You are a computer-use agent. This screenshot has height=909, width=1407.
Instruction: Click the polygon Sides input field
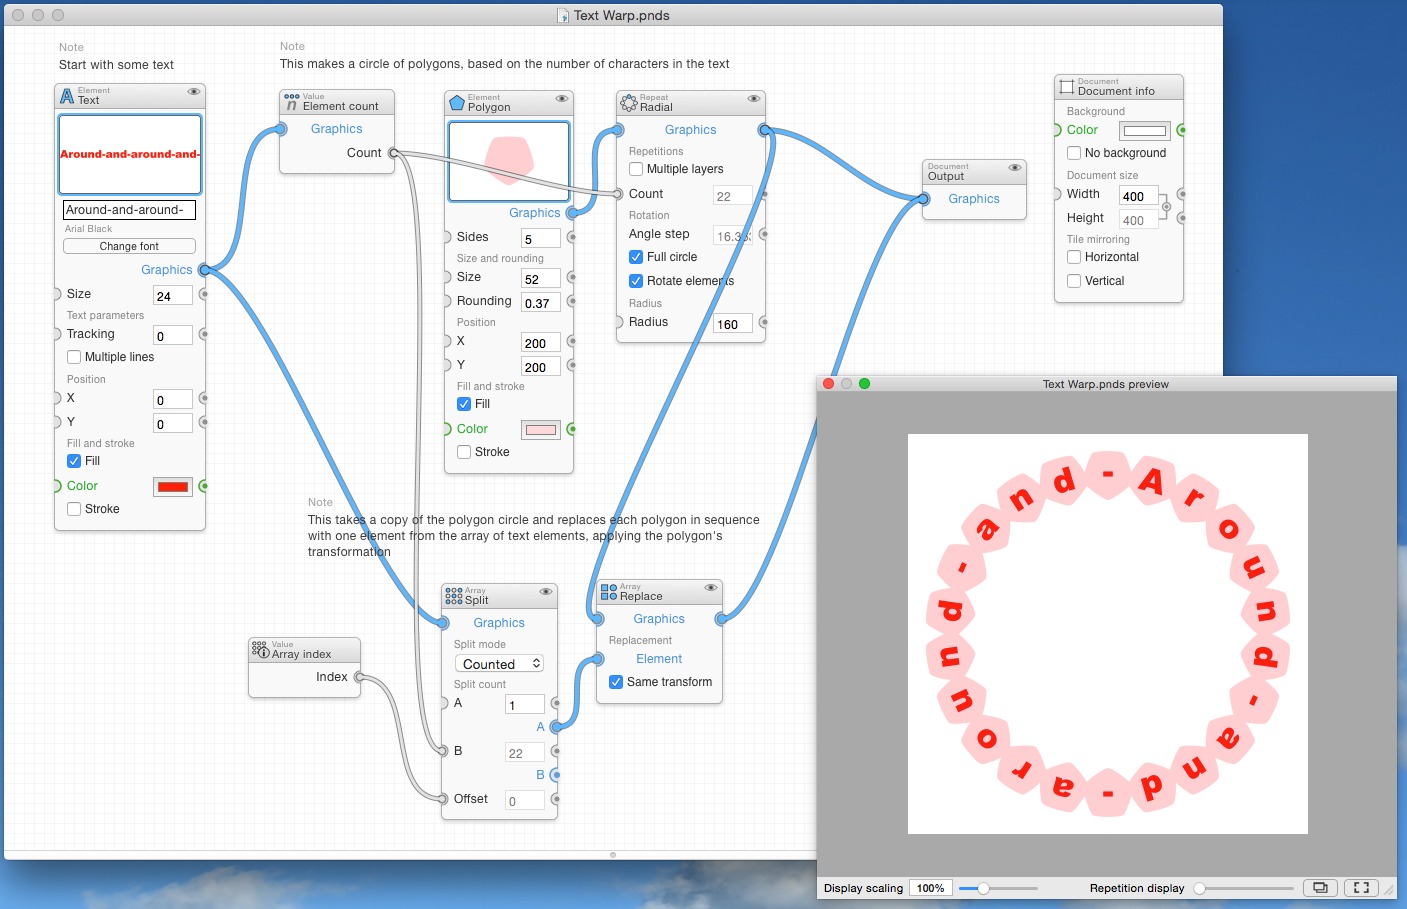pos(540,239)
